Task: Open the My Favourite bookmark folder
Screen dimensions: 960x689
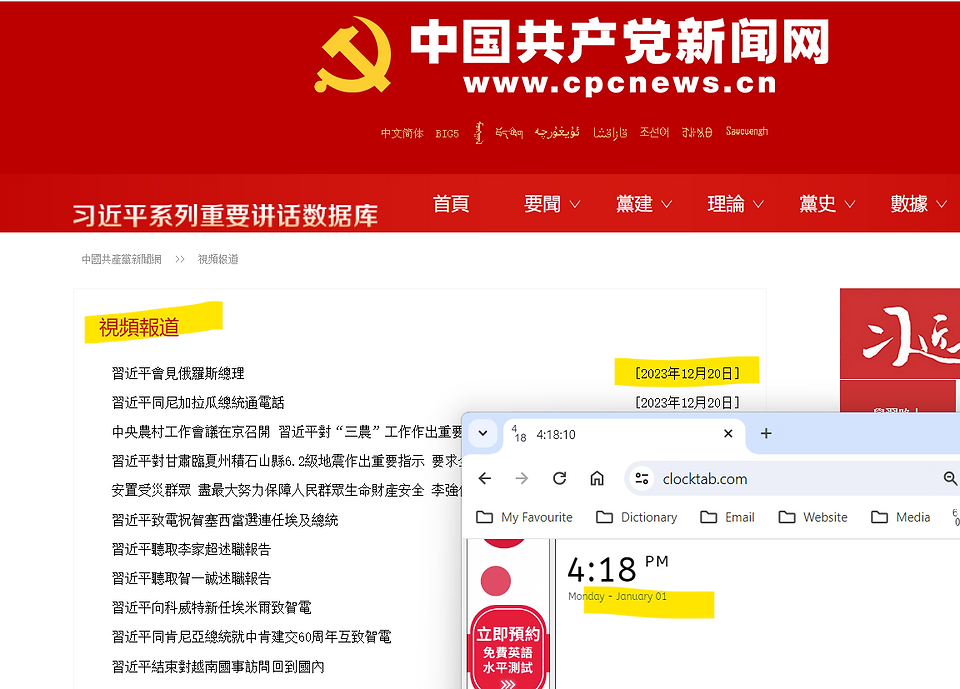Action: point(525,518)
